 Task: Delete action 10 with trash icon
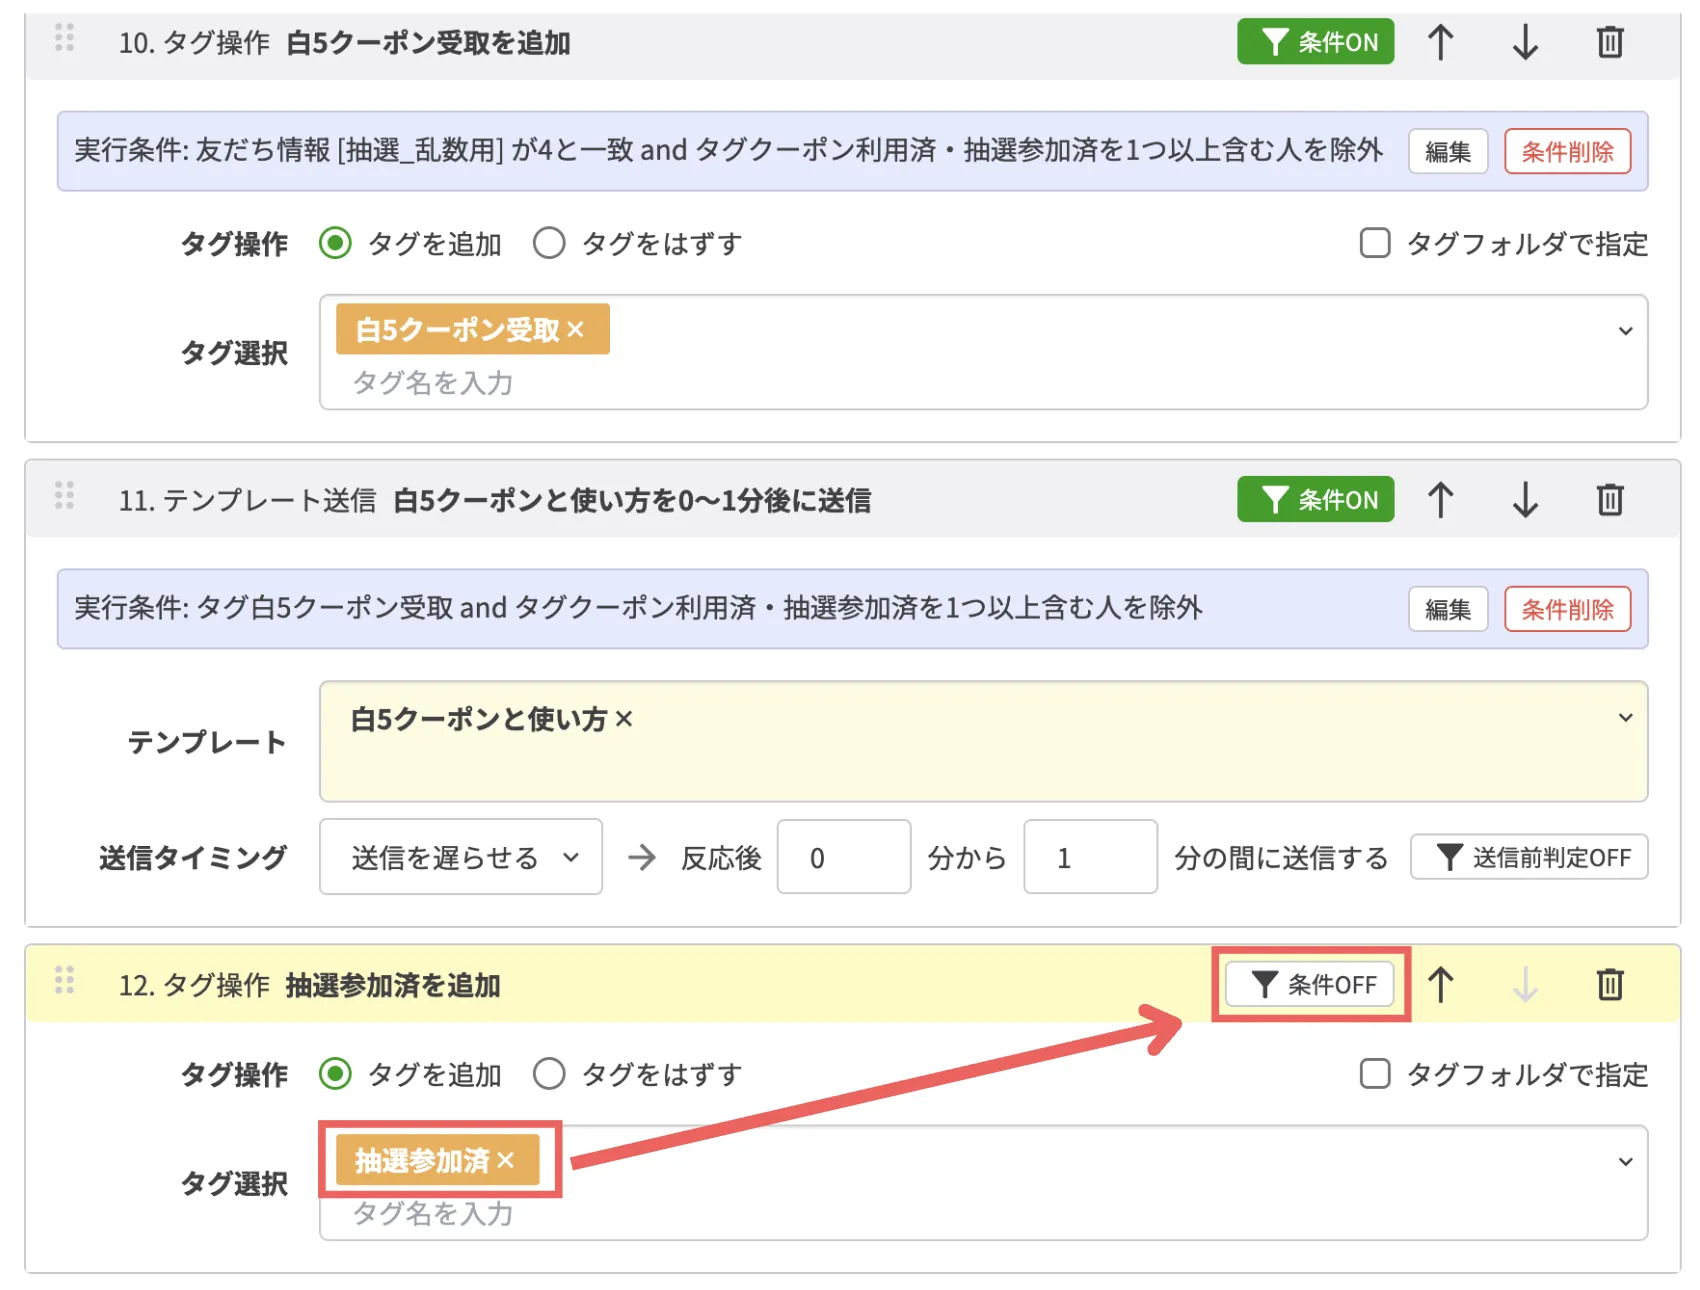coord(1610,42)
